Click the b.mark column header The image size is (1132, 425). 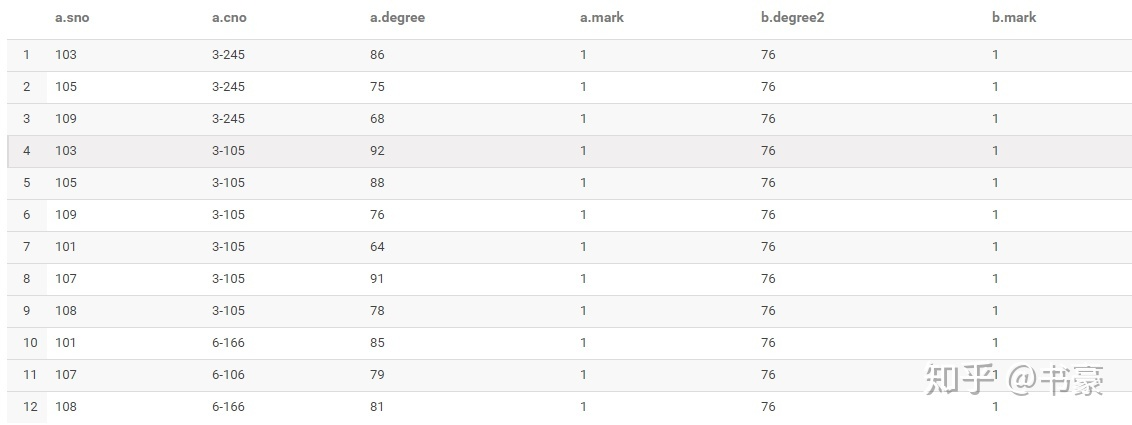tap(1014, 18)
